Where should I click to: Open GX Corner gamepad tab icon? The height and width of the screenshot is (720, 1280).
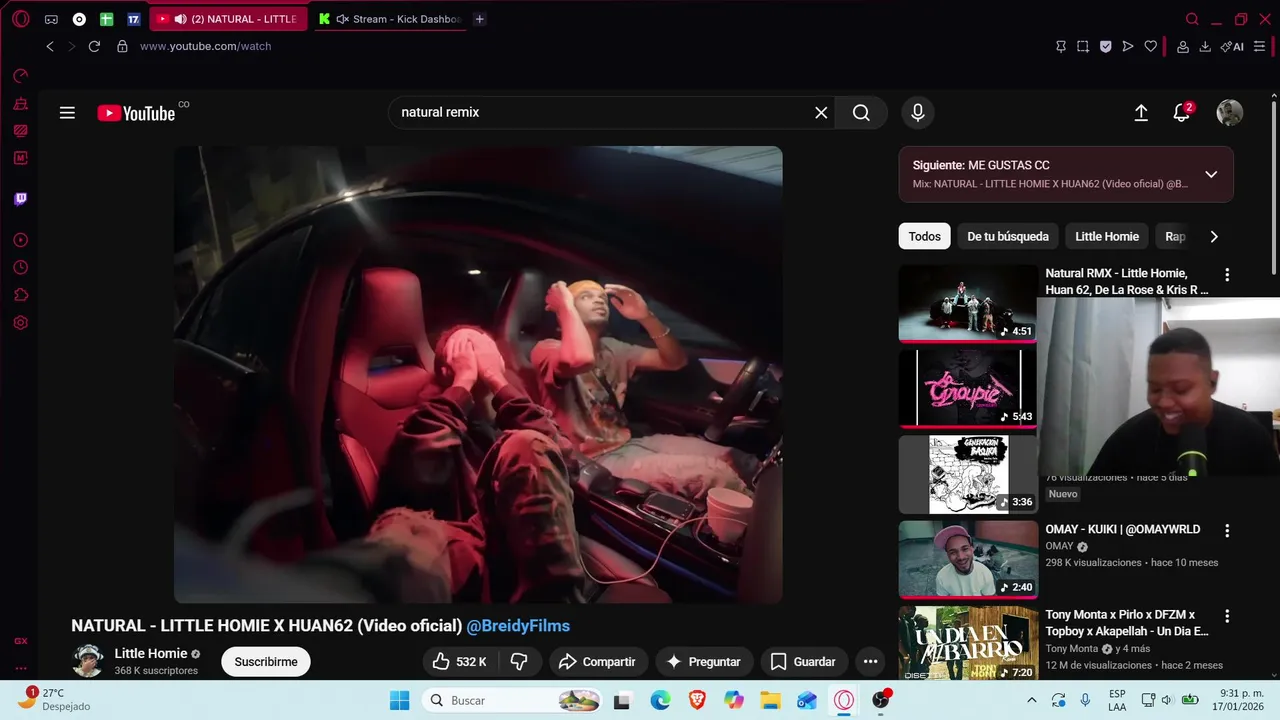(x=51, y=19)
